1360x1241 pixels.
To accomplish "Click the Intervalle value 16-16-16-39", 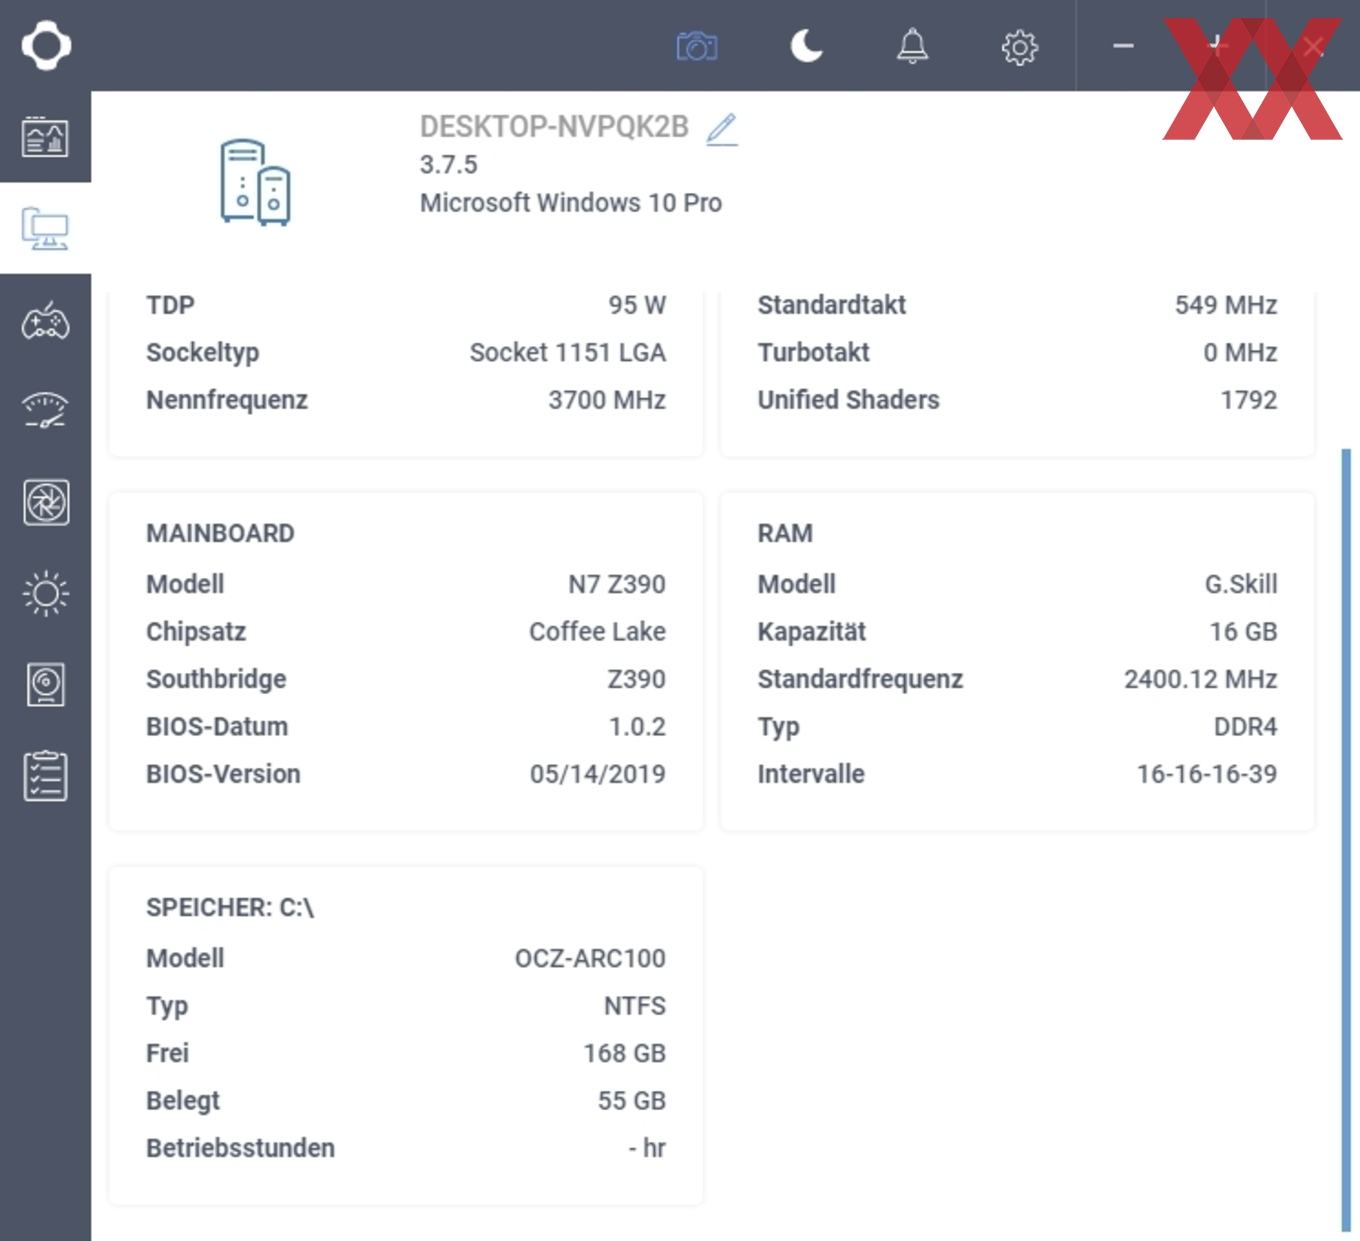I will [x=1207, y=774].
